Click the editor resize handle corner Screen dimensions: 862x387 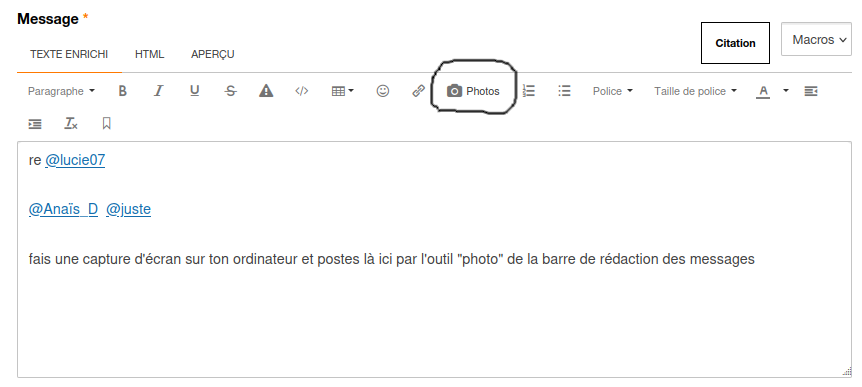pos(847,372)
